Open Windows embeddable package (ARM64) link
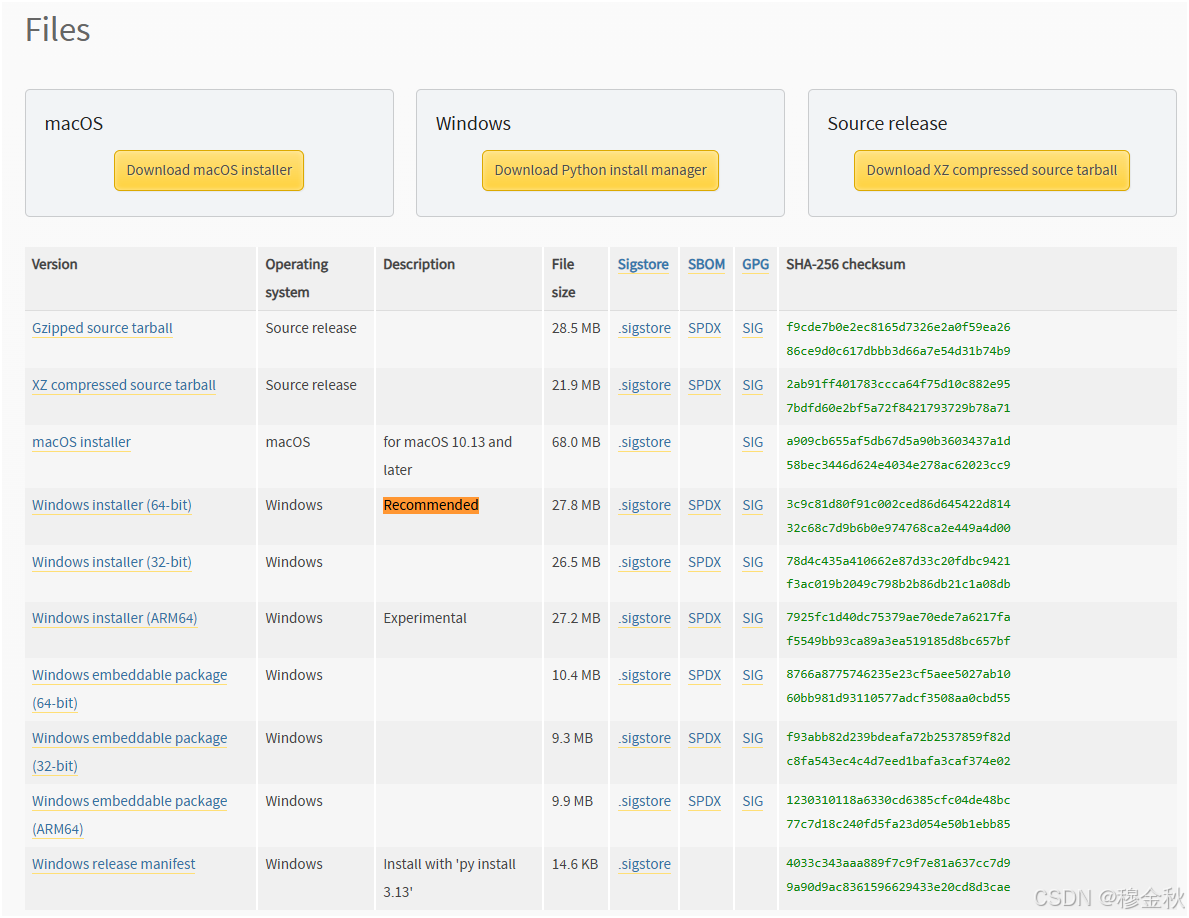This screenshot has width=1189, height=918. 130,814
